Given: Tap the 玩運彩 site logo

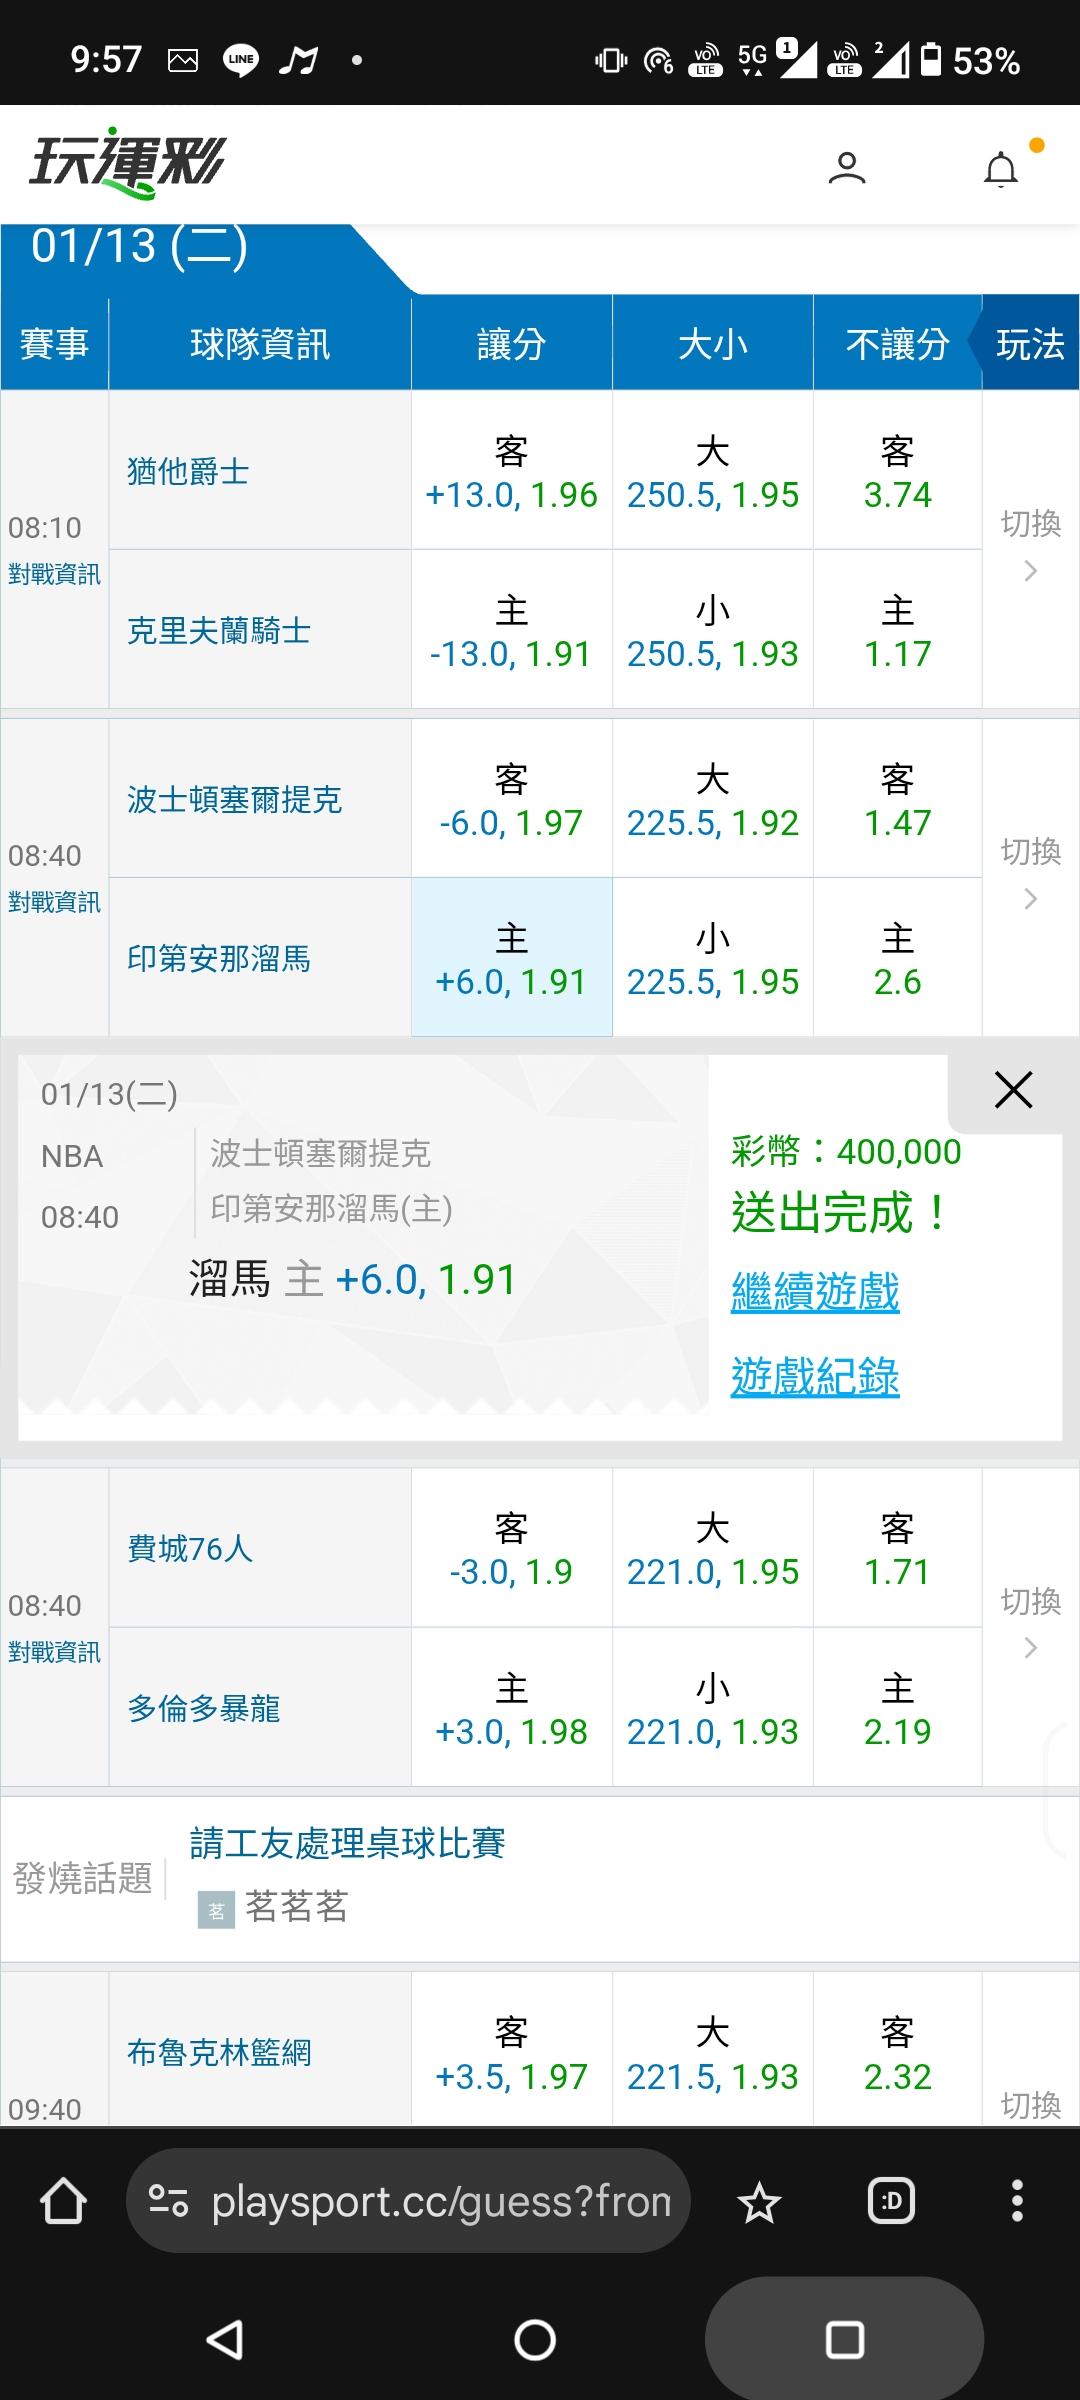Looking at the screenshot, I should [127, 163].
